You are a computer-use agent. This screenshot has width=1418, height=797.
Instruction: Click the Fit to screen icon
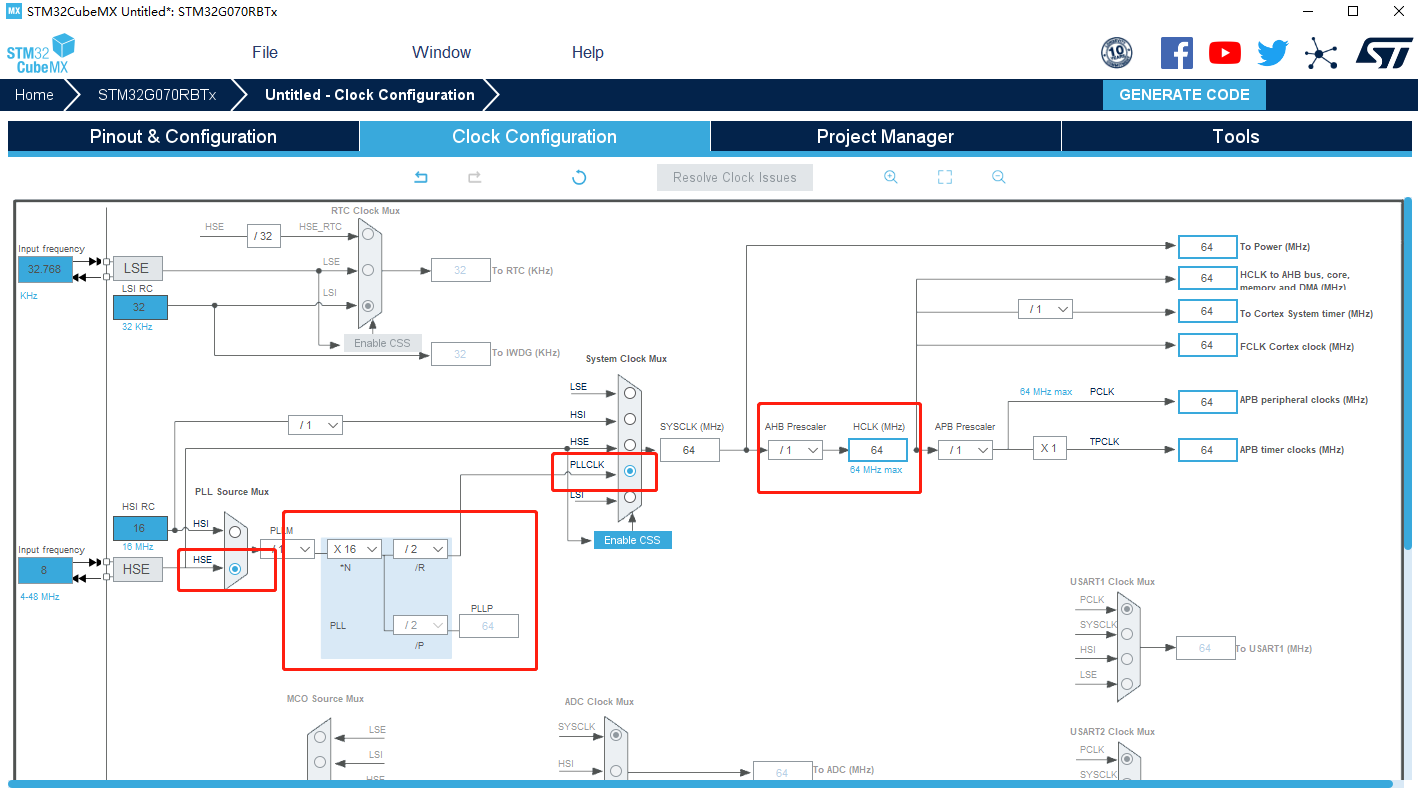click(x=944, y=177)
